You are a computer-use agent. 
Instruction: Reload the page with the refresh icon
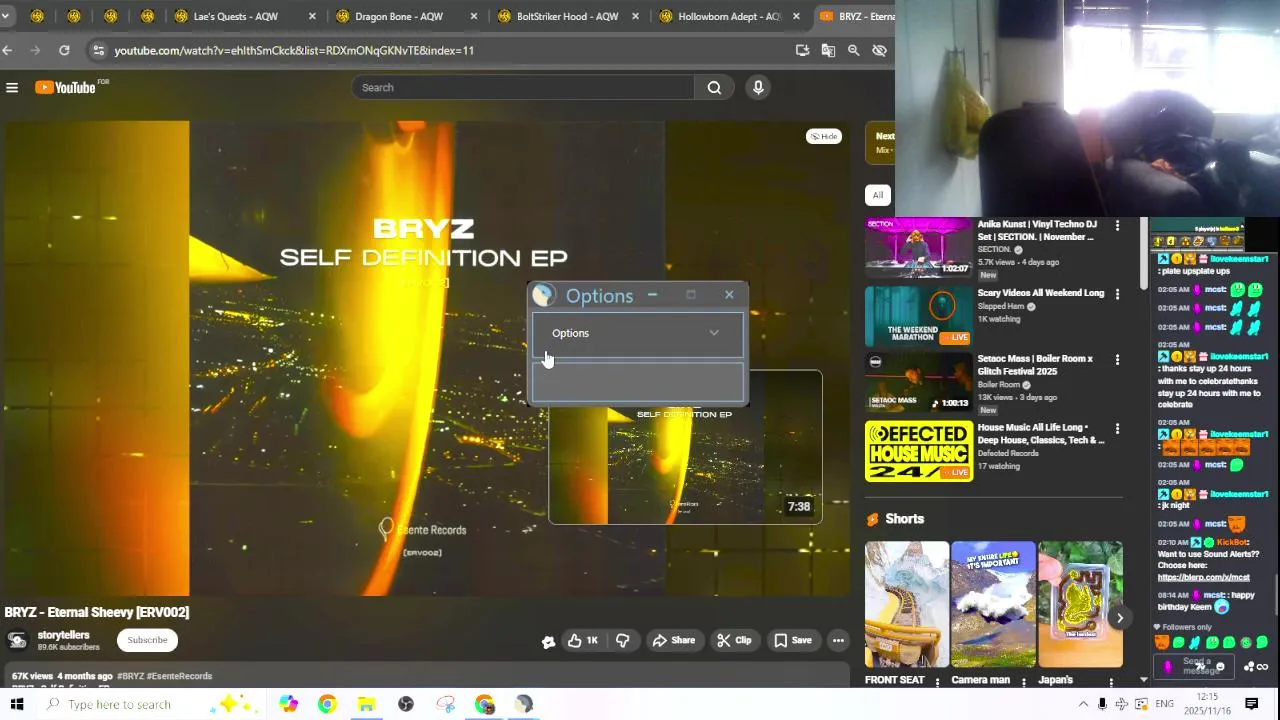64,50
